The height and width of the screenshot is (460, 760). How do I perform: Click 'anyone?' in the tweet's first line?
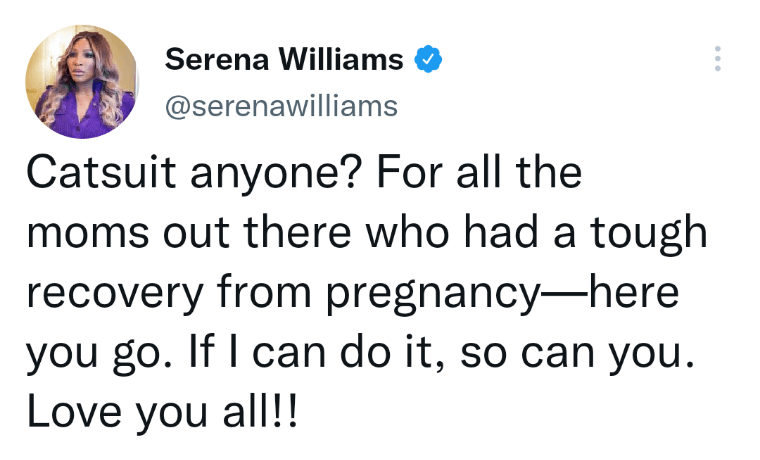pos(276,174)
